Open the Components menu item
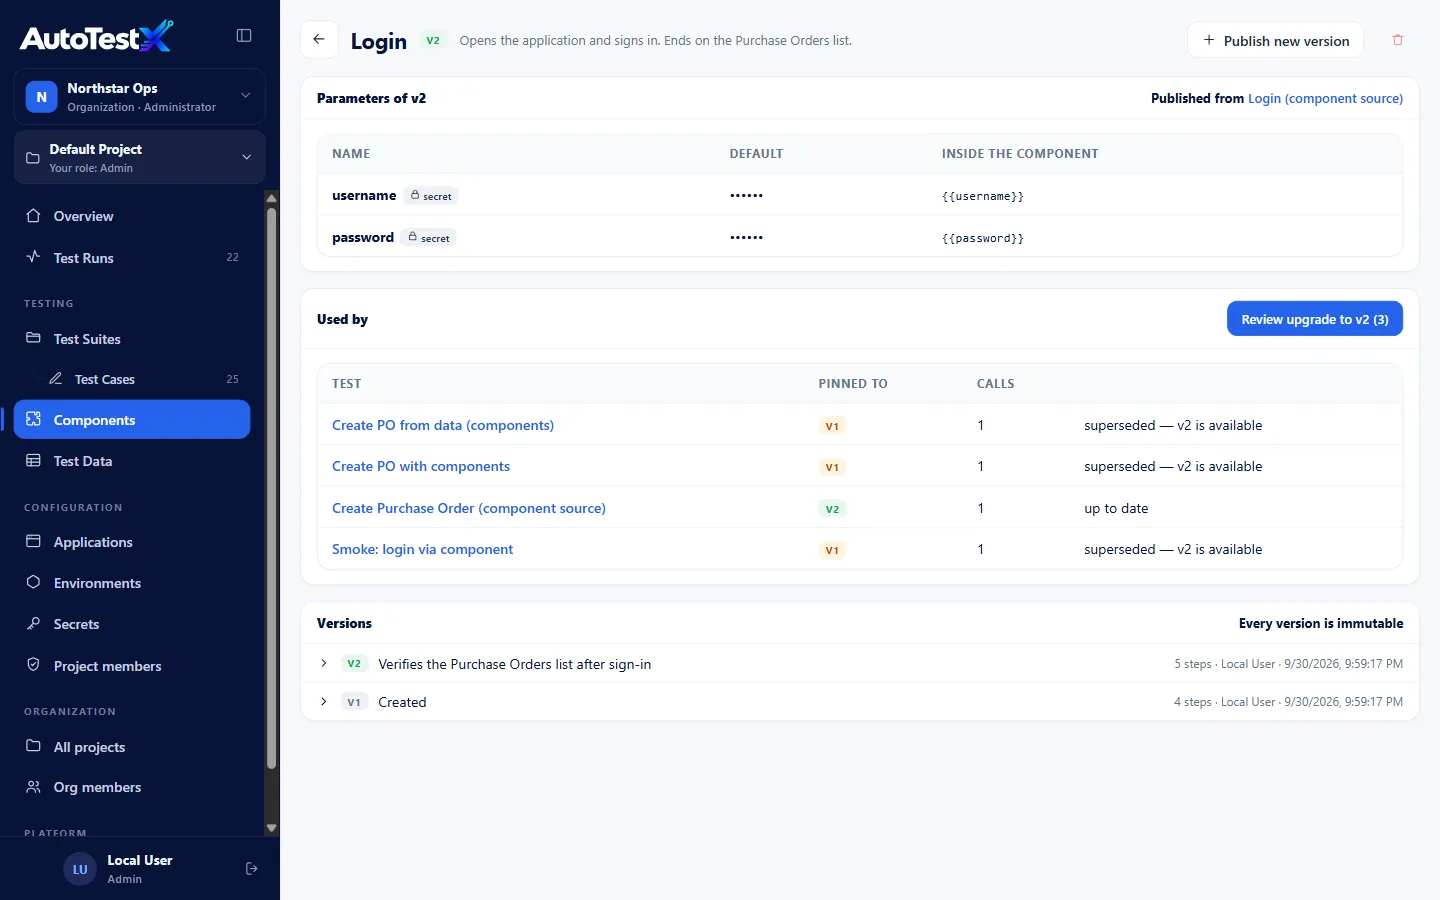The width and height of the screenshot is (1440, 900). pos(132,420)
